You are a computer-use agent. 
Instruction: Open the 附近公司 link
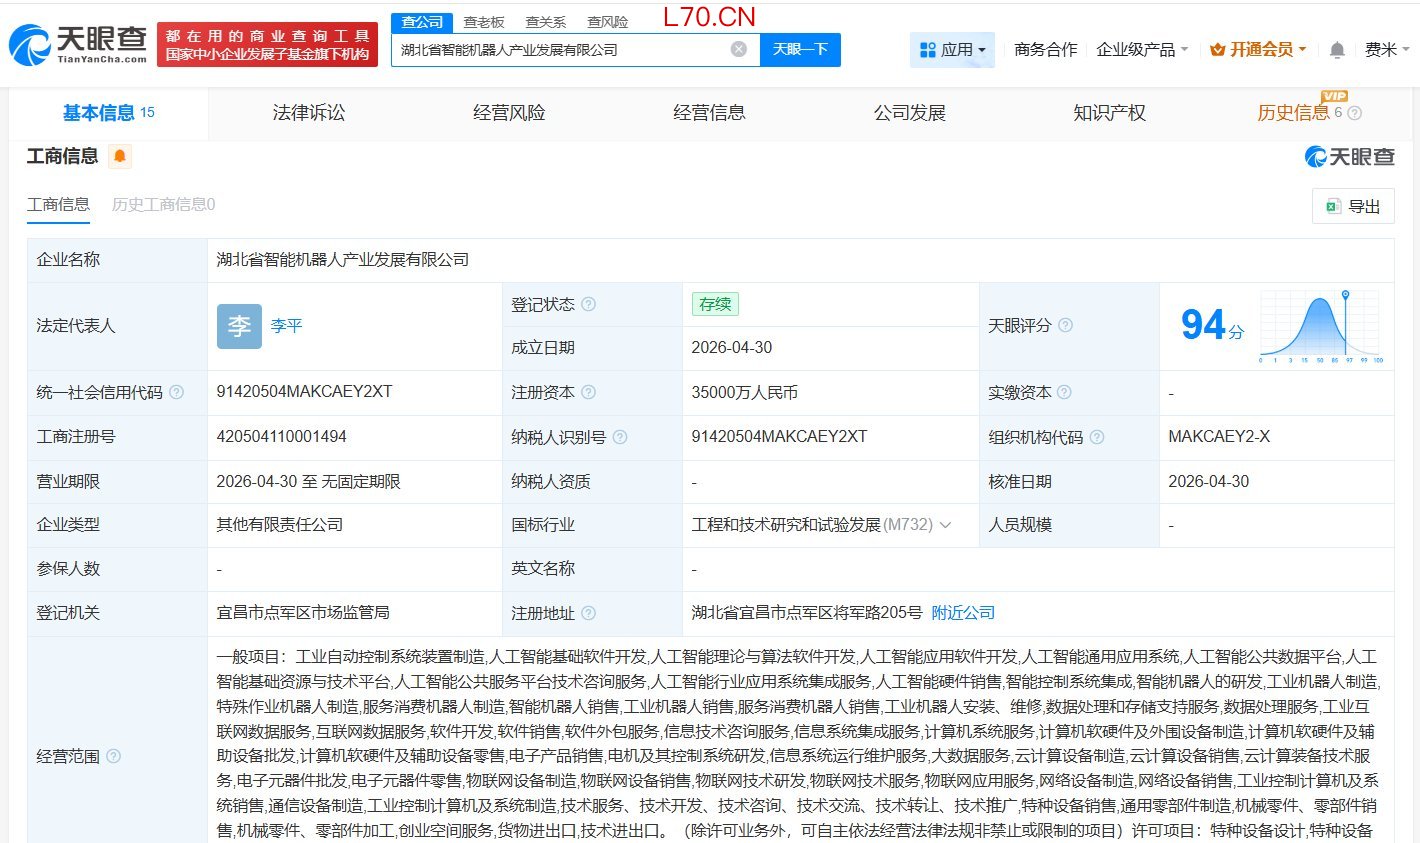tap(963, 613)
